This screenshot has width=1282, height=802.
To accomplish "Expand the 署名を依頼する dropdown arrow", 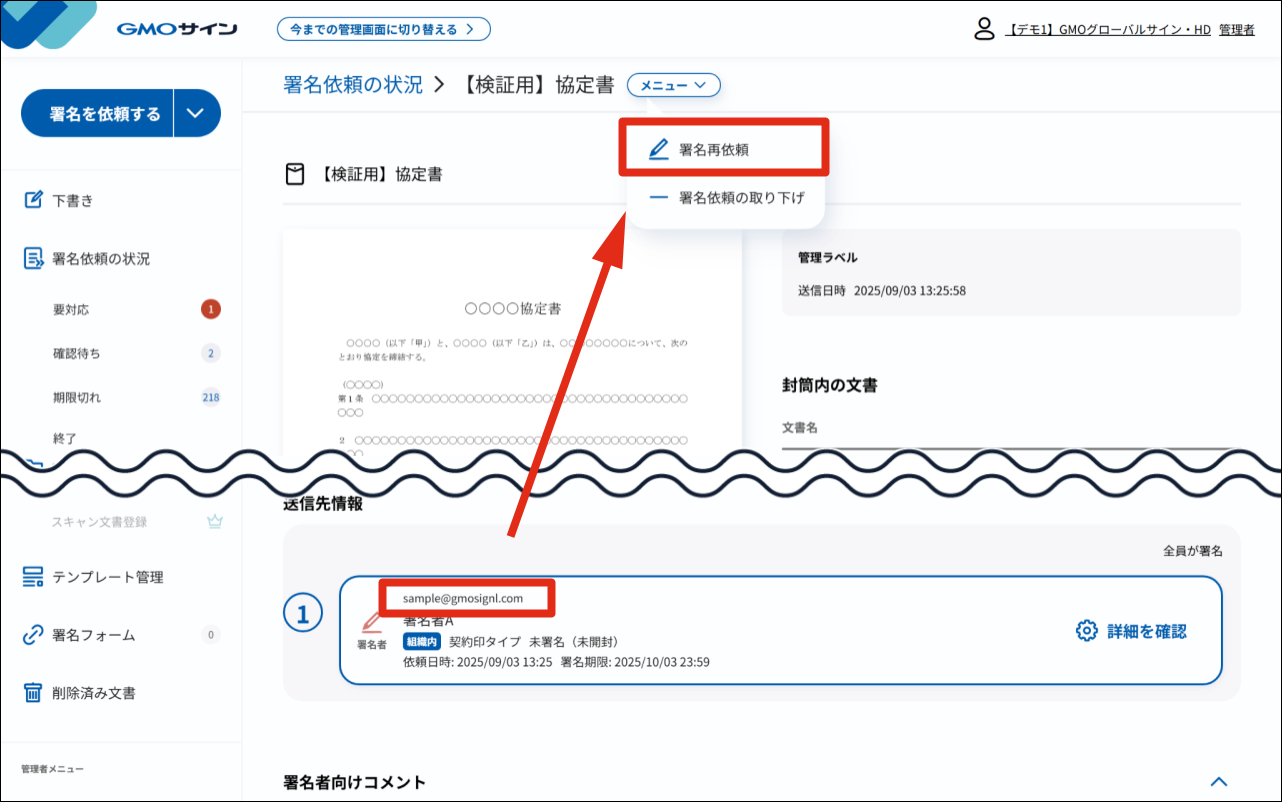I will [x=197, y=113].
